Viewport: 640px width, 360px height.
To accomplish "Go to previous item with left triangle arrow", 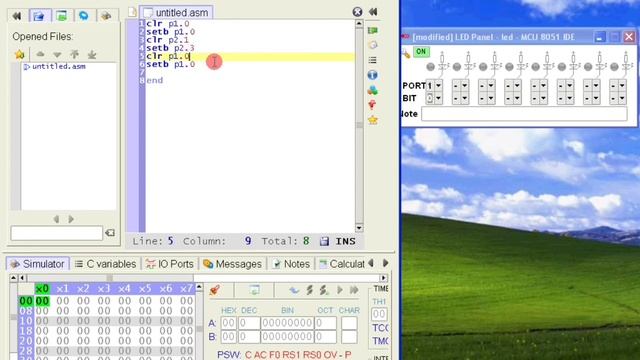I will [x=56, y=220].
